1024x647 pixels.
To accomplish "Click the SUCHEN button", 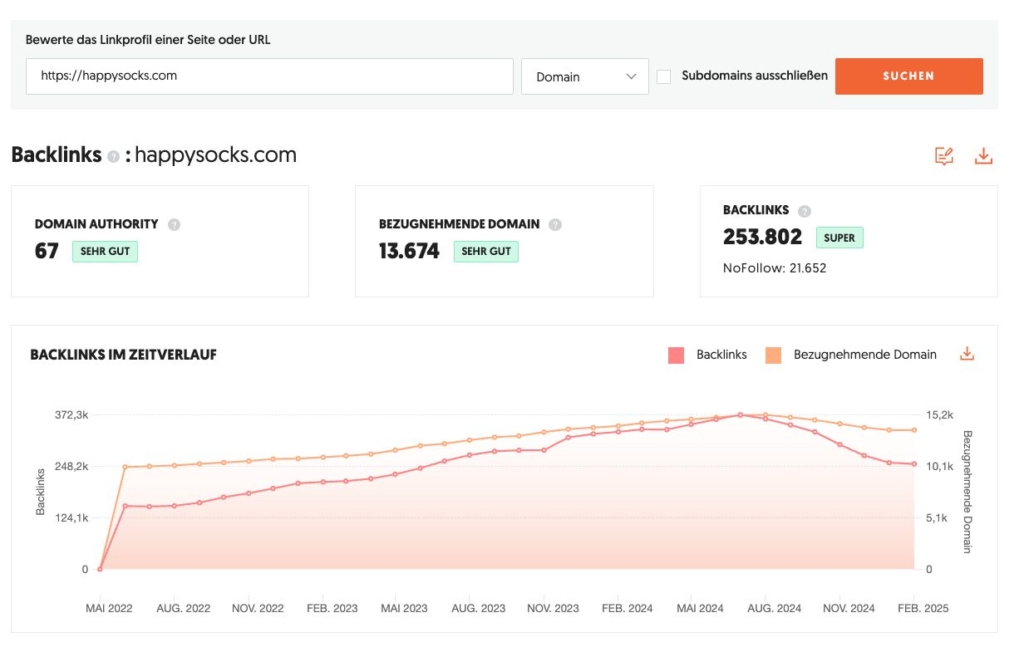I will [x=908, y=76].
